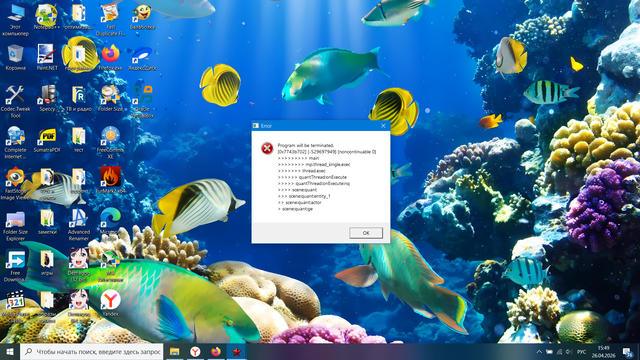The width and height of the screenshot is (640, 360).
Task: Open the notification center icon
Action: pyautogui.click(x=628, y=352)
